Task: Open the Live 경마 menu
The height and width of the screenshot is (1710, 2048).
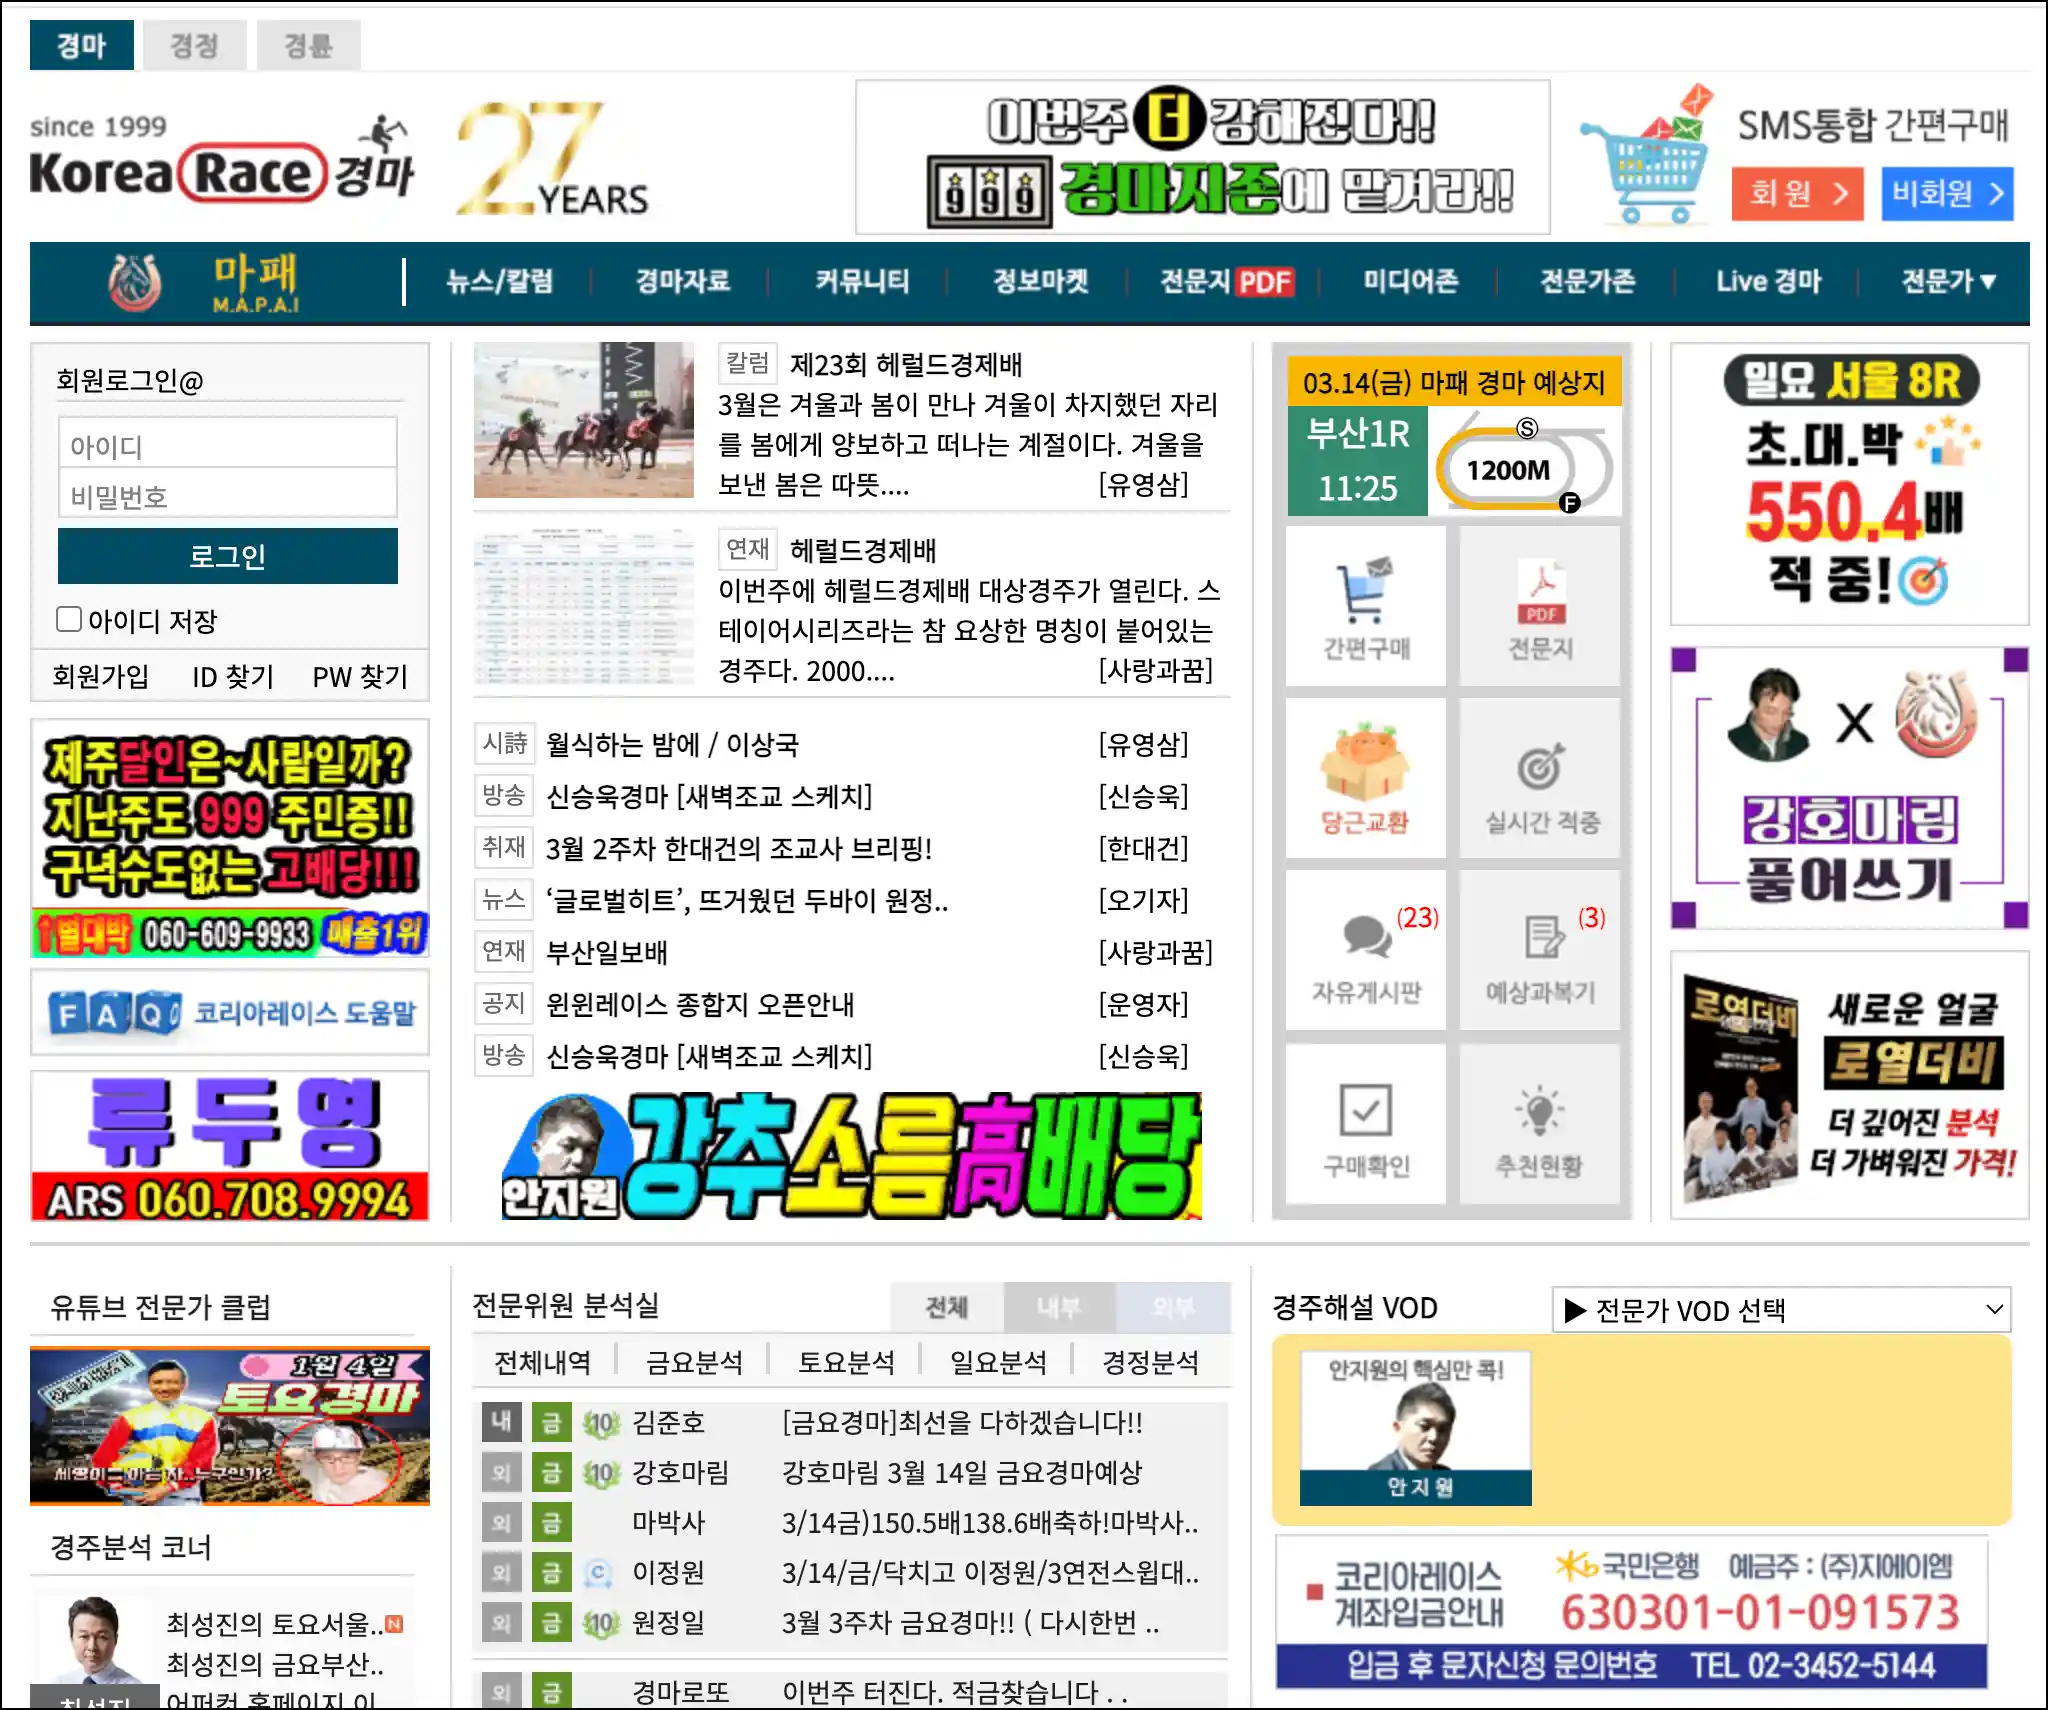Action: (1768, 282)
